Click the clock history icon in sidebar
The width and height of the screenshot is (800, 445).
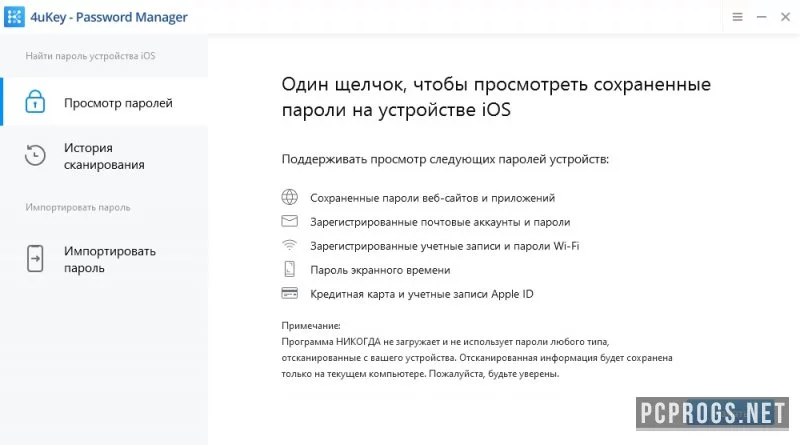pos(35,155)
